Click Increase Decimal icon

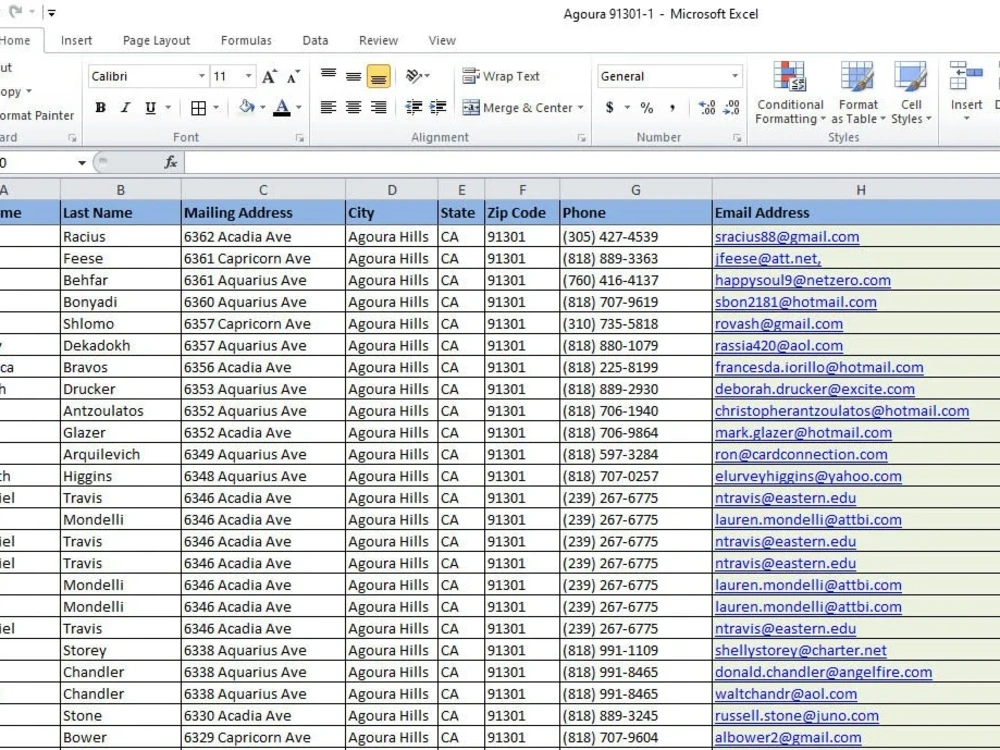pos(707,107)
